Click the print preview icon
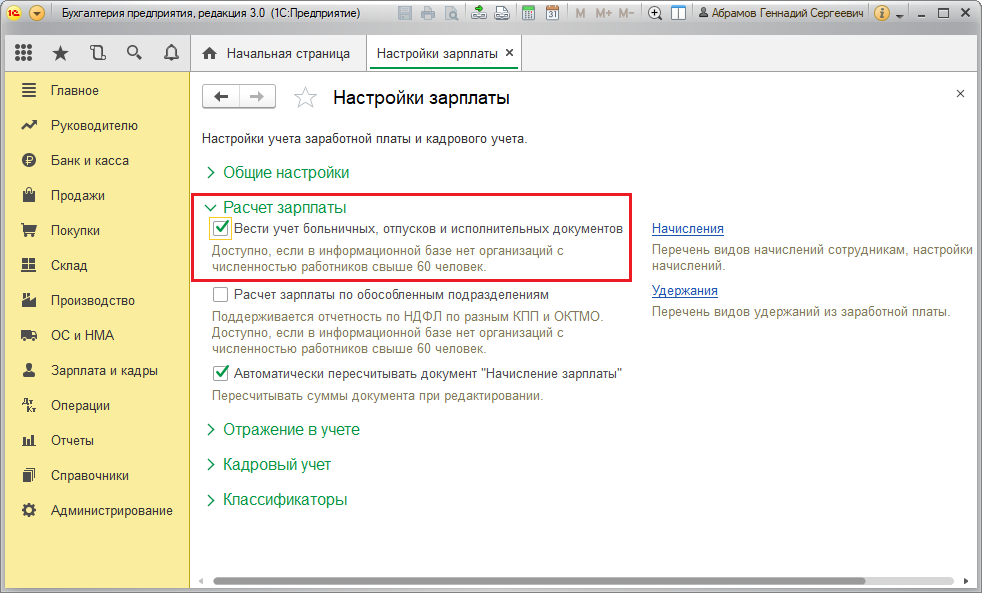 (451, 13)
